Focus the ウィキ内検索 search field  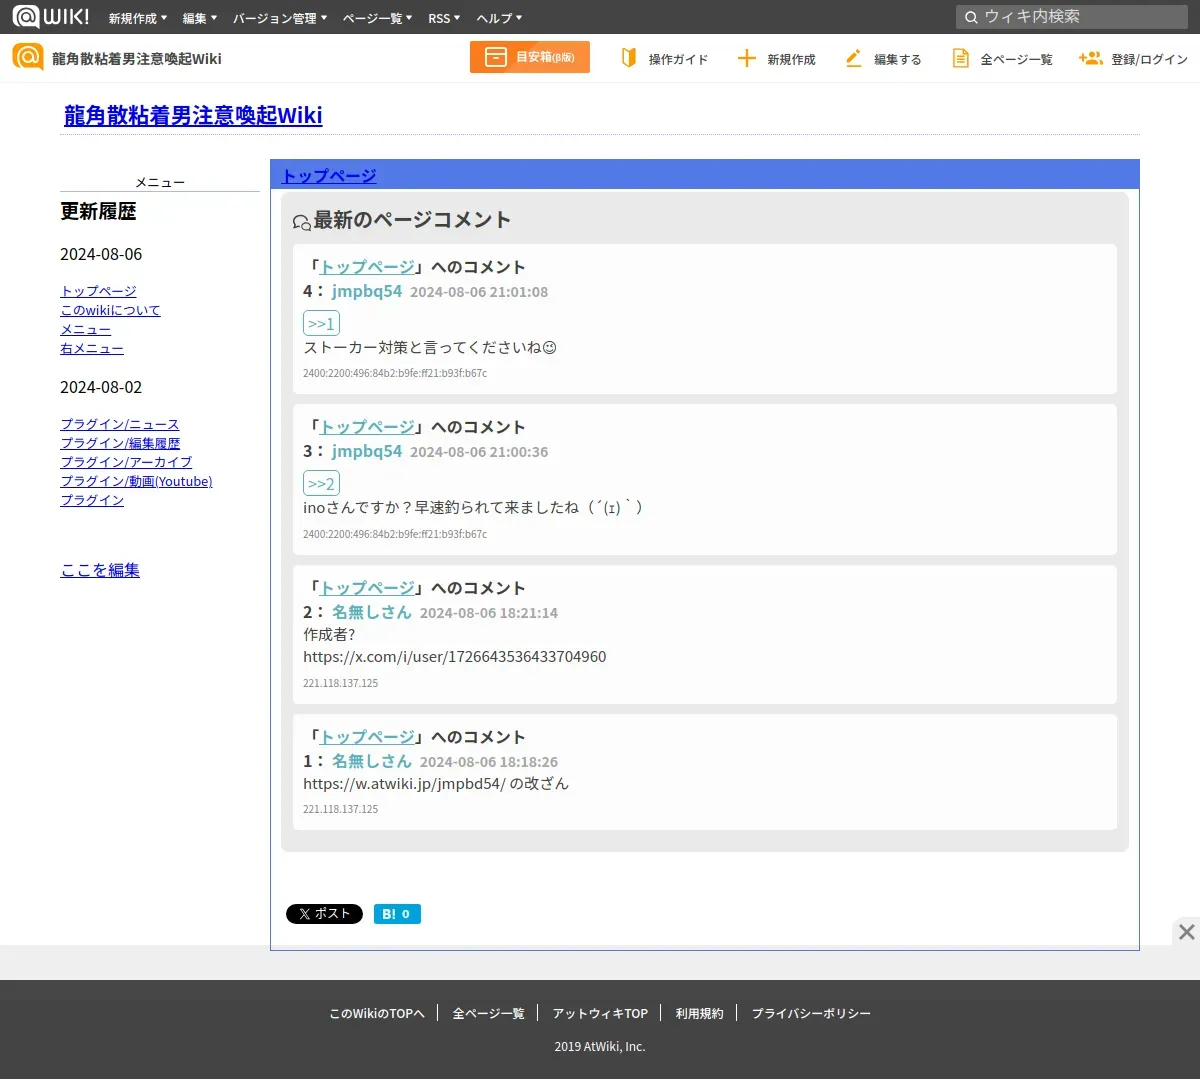(x=1072, y=17)
